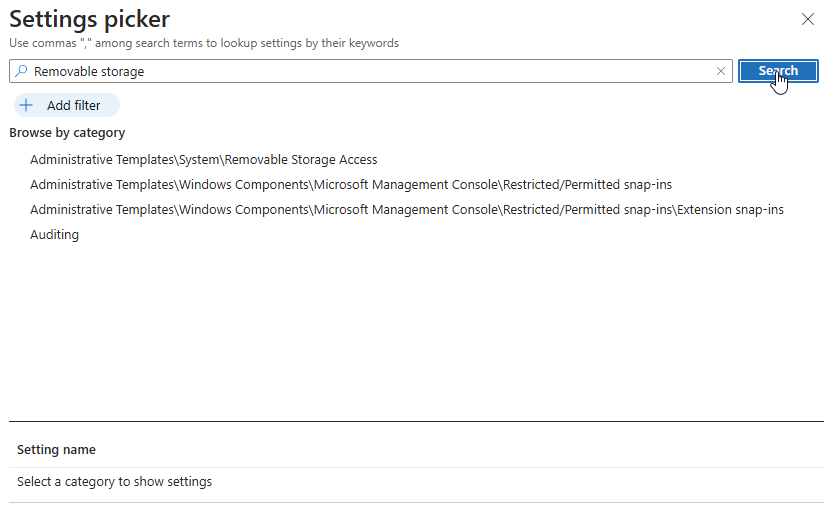832x527 pixels.
Task: Click the bottom border below the settings placeholder row
Action: [x=416, y=502]
